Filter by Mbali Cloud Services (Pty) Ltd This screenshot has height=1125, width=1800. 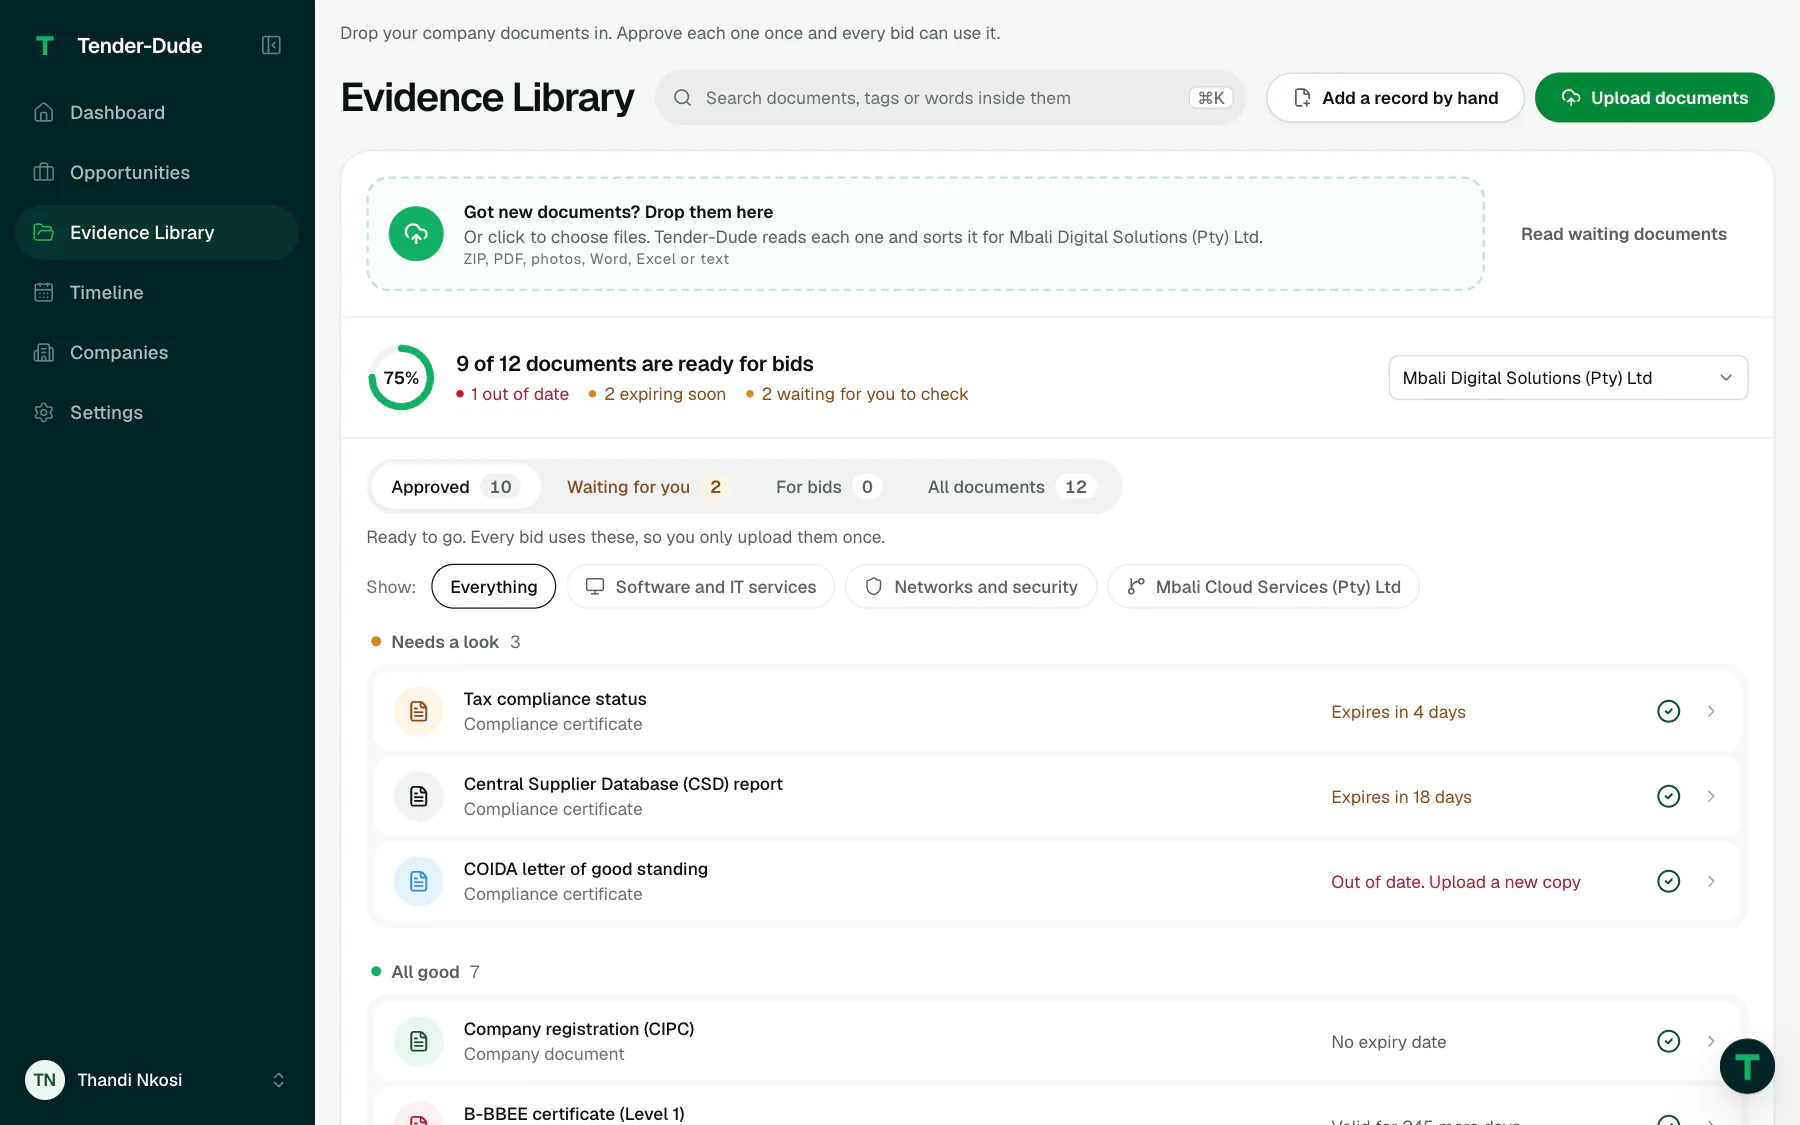point(1264,587)
